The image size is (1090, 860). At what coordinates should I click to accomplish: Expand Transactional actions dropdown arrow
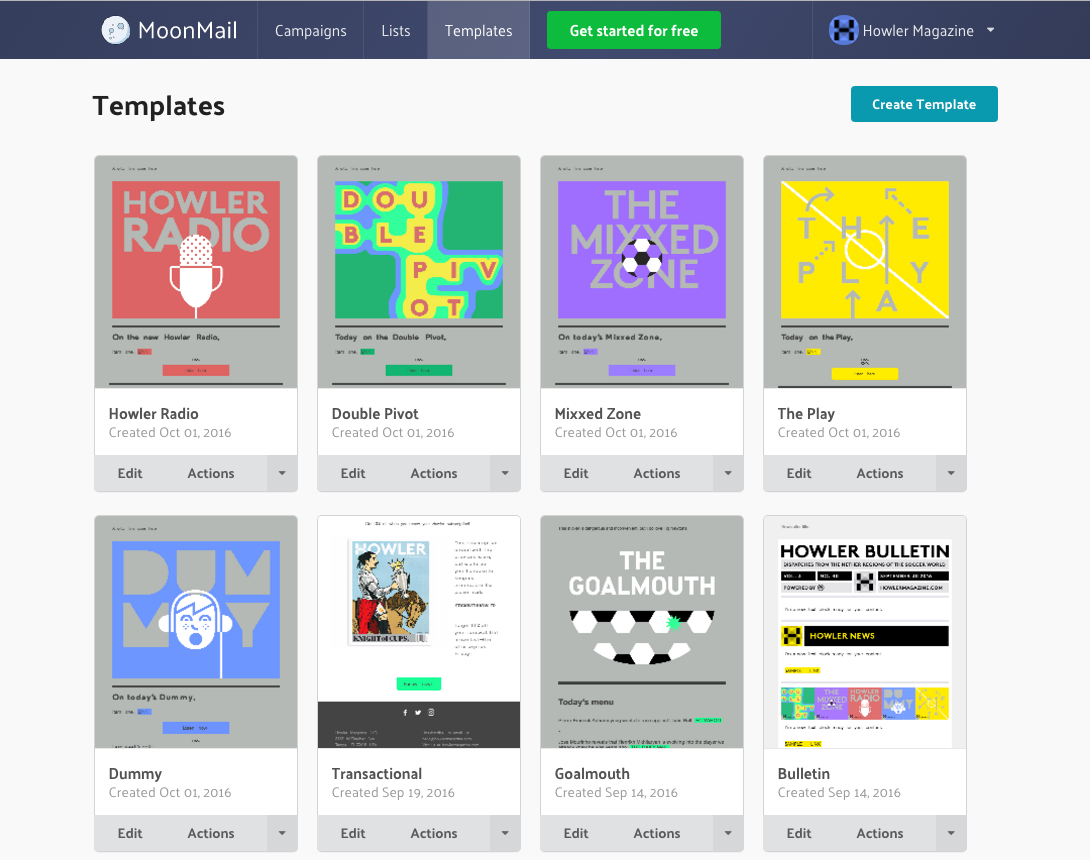(505, 834)
